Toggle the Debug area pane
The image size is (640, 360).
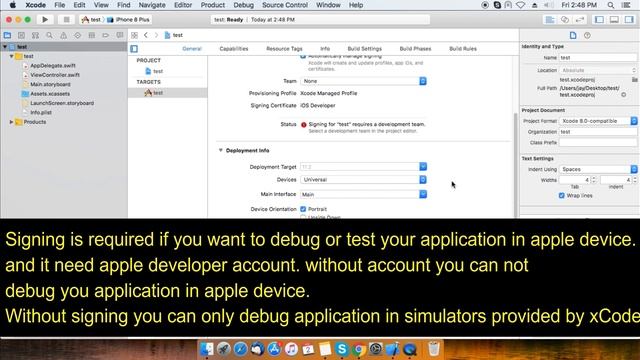614,20
